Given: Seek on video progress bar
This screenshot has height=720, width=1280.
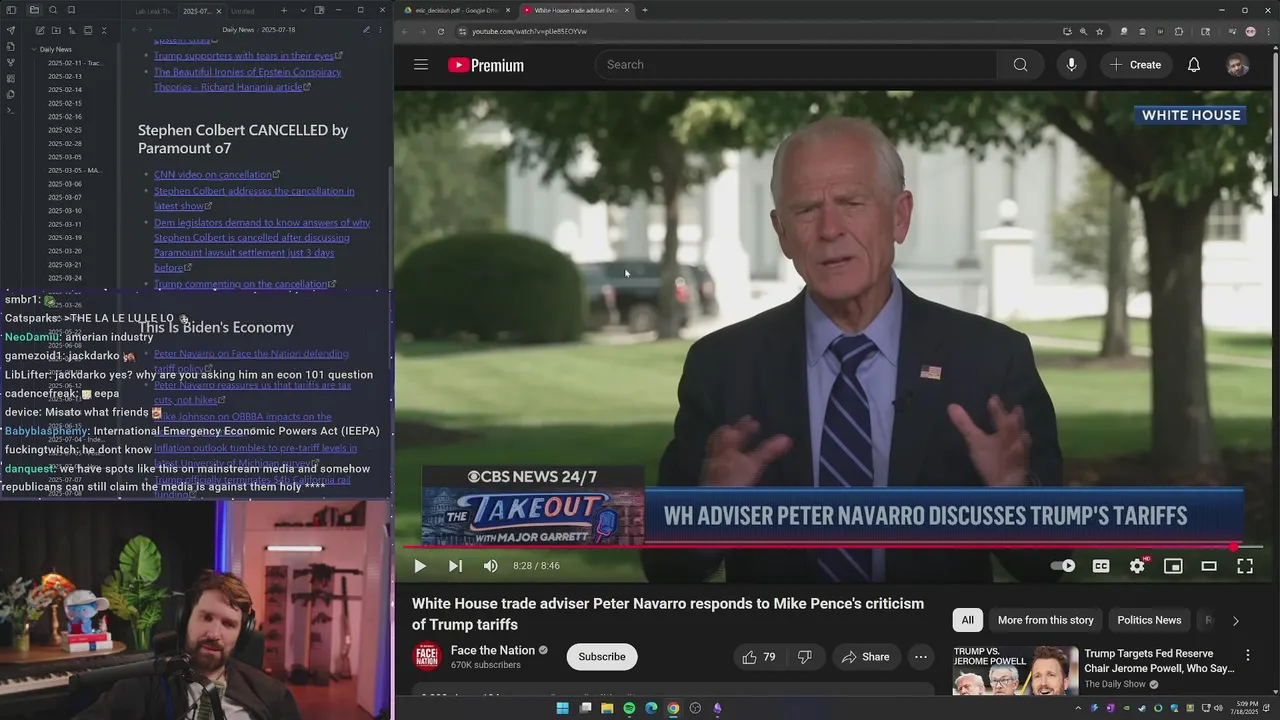Looking at the screenshot, I should (832, 547).
